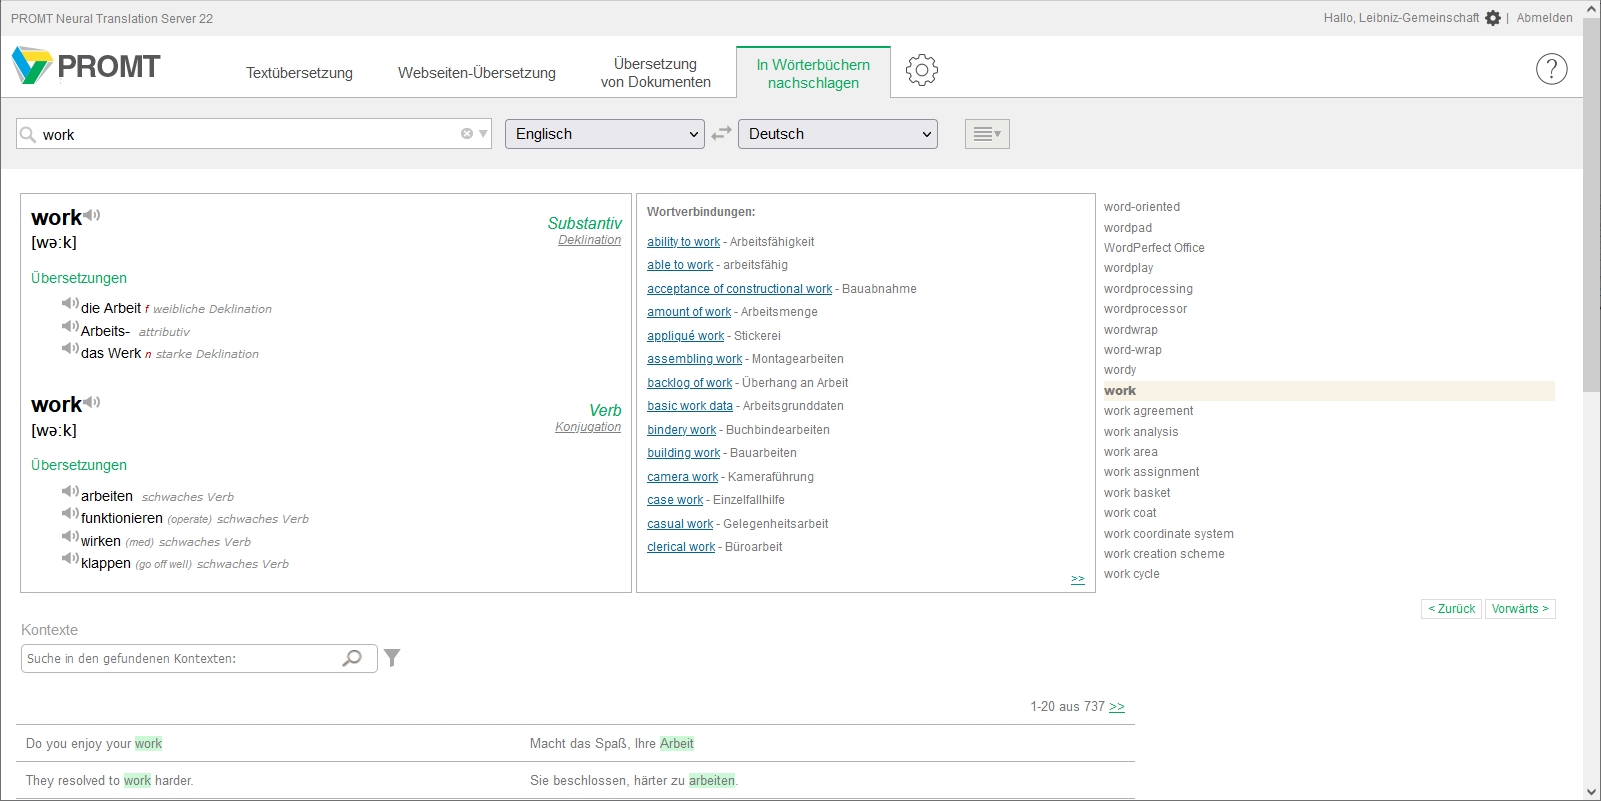Open the user settings gear near Leibniz-Gemeinschaft
Viewport: 1601px width, 801px height.
tap(1493, 18)
